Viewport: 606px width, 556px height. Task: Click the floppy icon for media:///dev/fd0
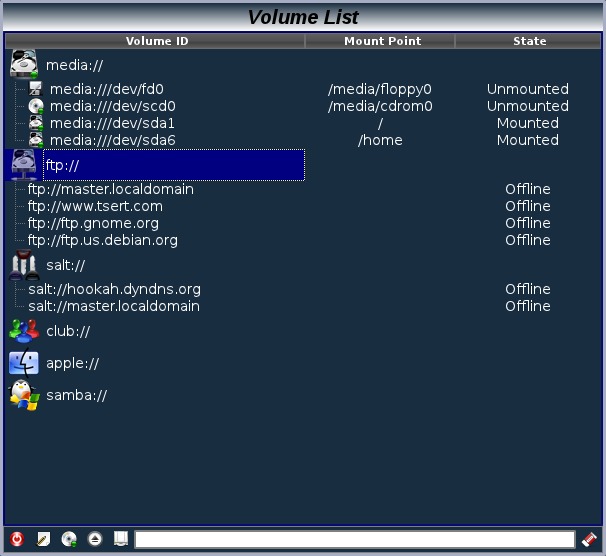tap(36, 89)
